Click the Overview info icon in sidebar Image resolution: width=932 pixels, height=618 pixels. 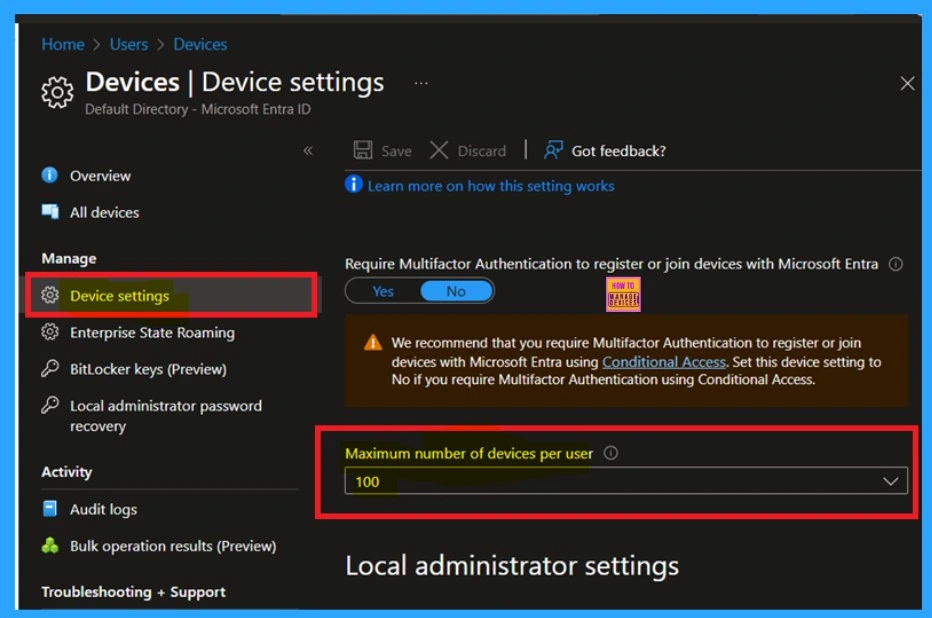(48, 175)
